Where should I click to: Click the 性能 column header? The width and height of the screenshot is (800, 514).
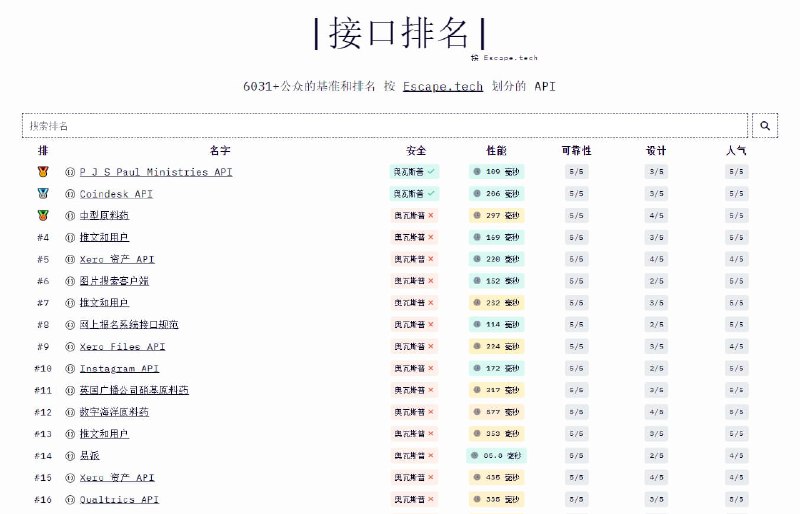coord(496,151)
